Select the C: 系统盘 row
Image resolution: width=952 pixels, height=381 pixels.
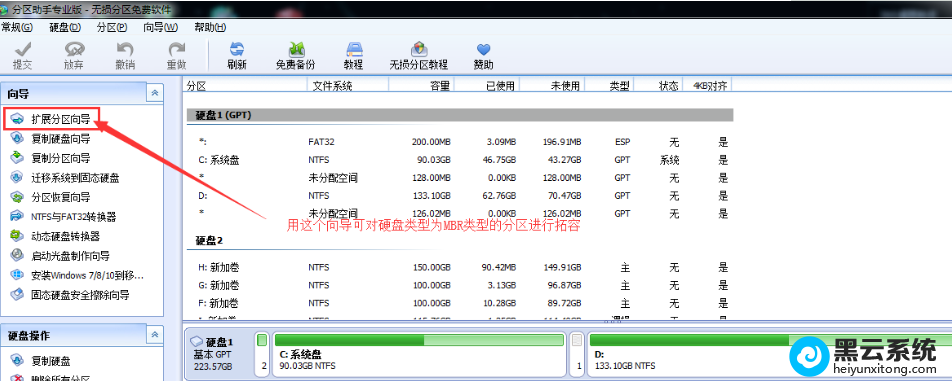click(x=460, y=160)
